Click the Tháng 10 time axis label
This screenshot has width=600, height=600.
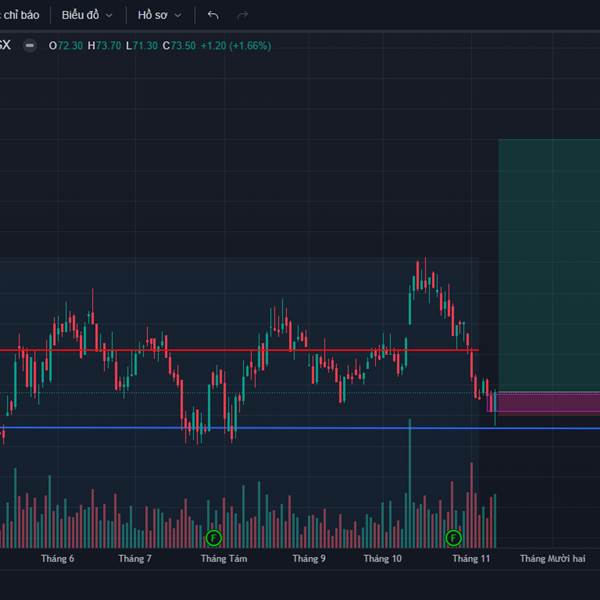pyautogui.click(x=383, y=559)
